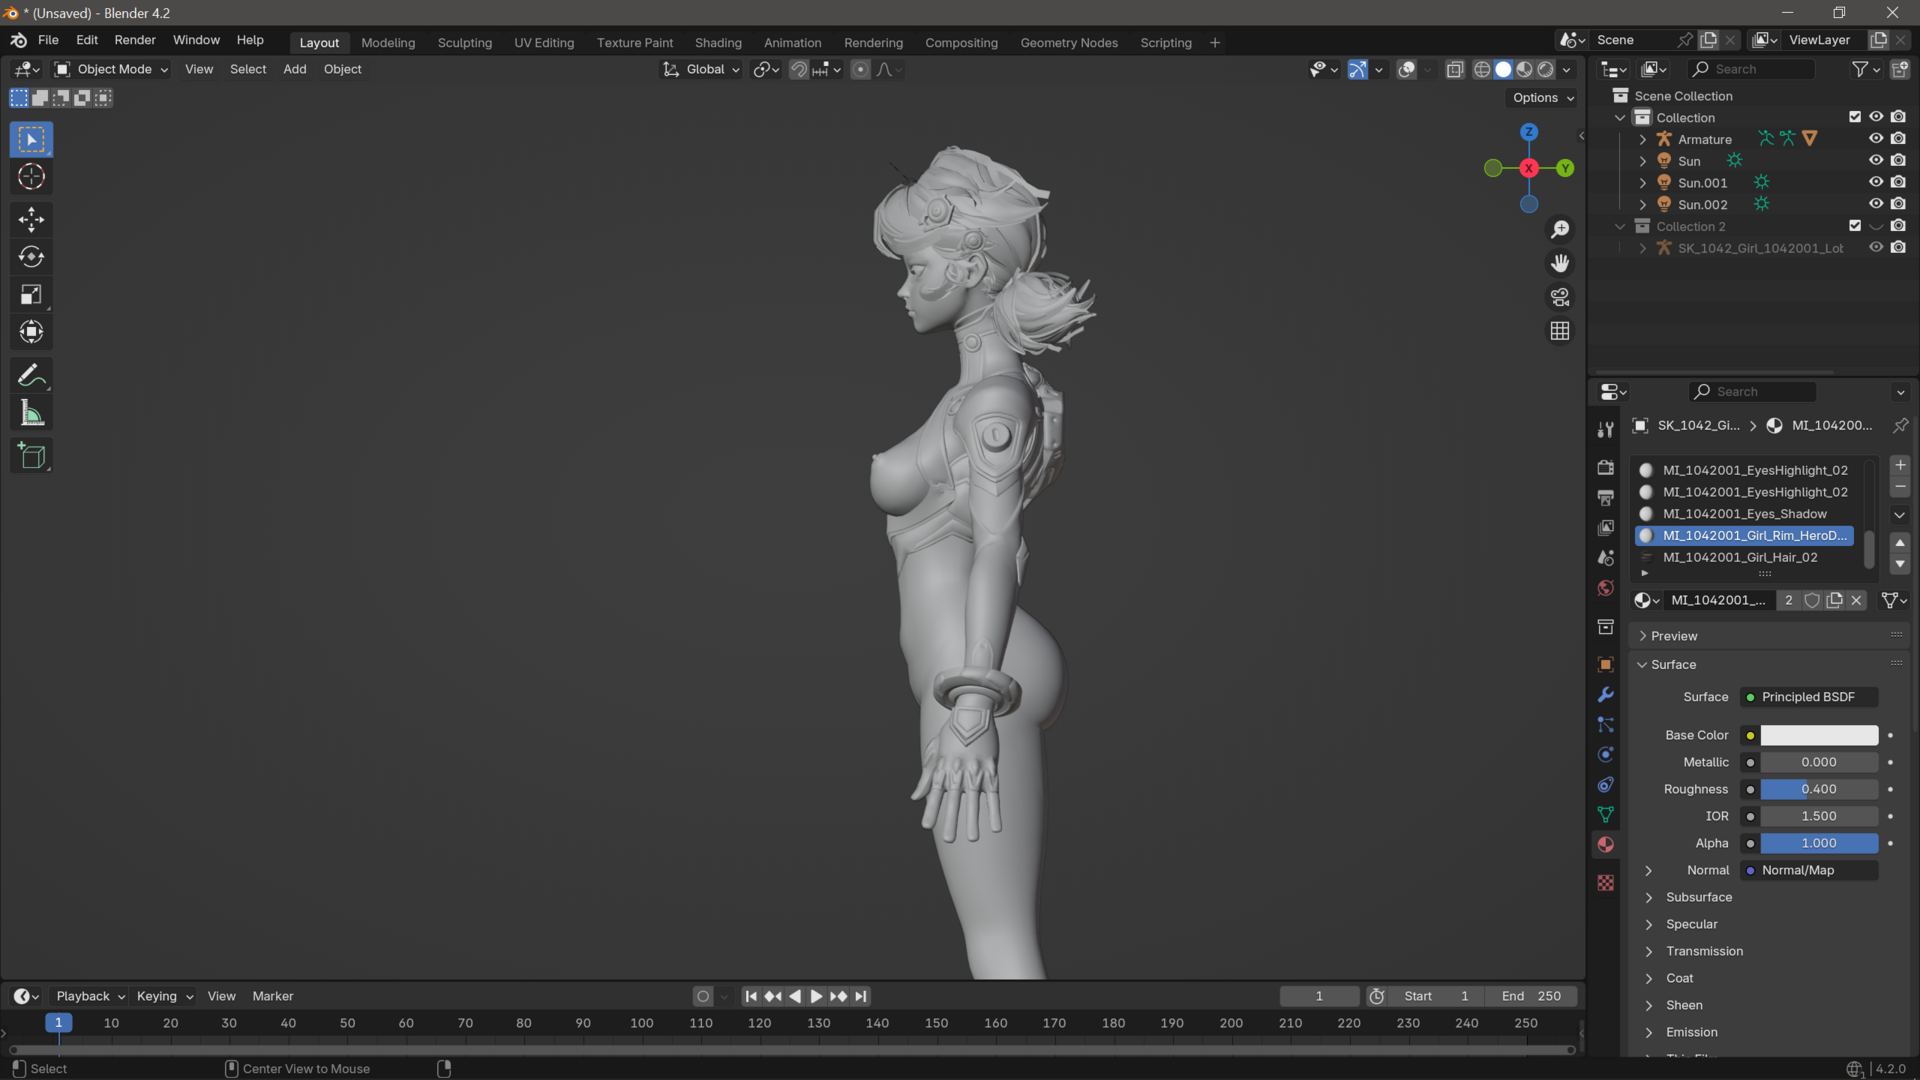Open the Object properties tab
The width and height of the screenshot is (1920, 1080).
[1605, 665]
